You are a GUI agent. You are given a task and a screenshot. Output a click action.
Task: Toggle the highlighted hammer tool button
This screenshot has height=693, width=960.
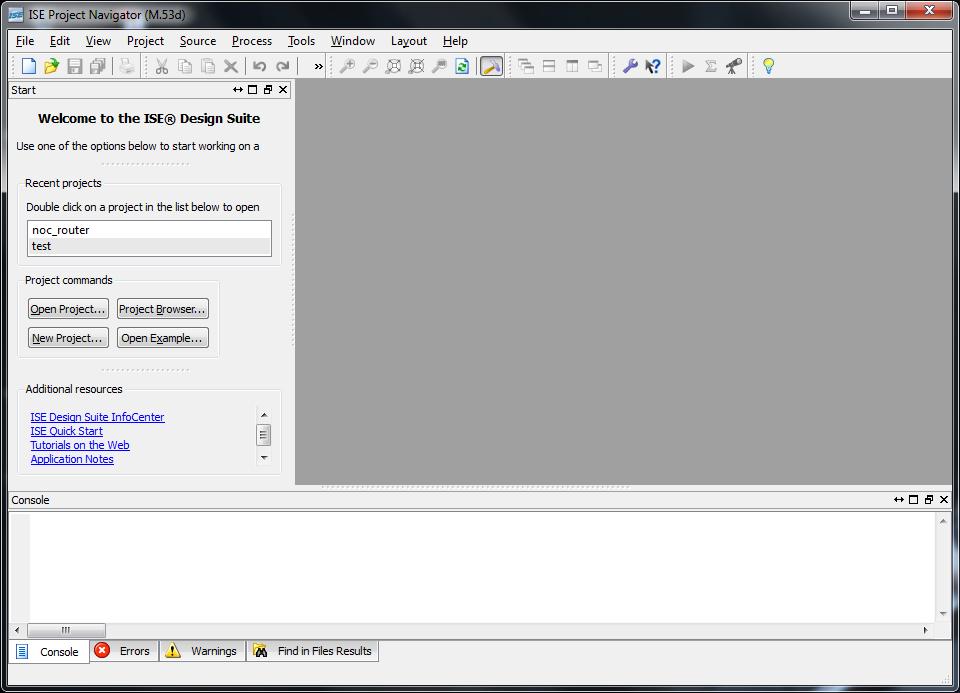[x=491, y=66]
